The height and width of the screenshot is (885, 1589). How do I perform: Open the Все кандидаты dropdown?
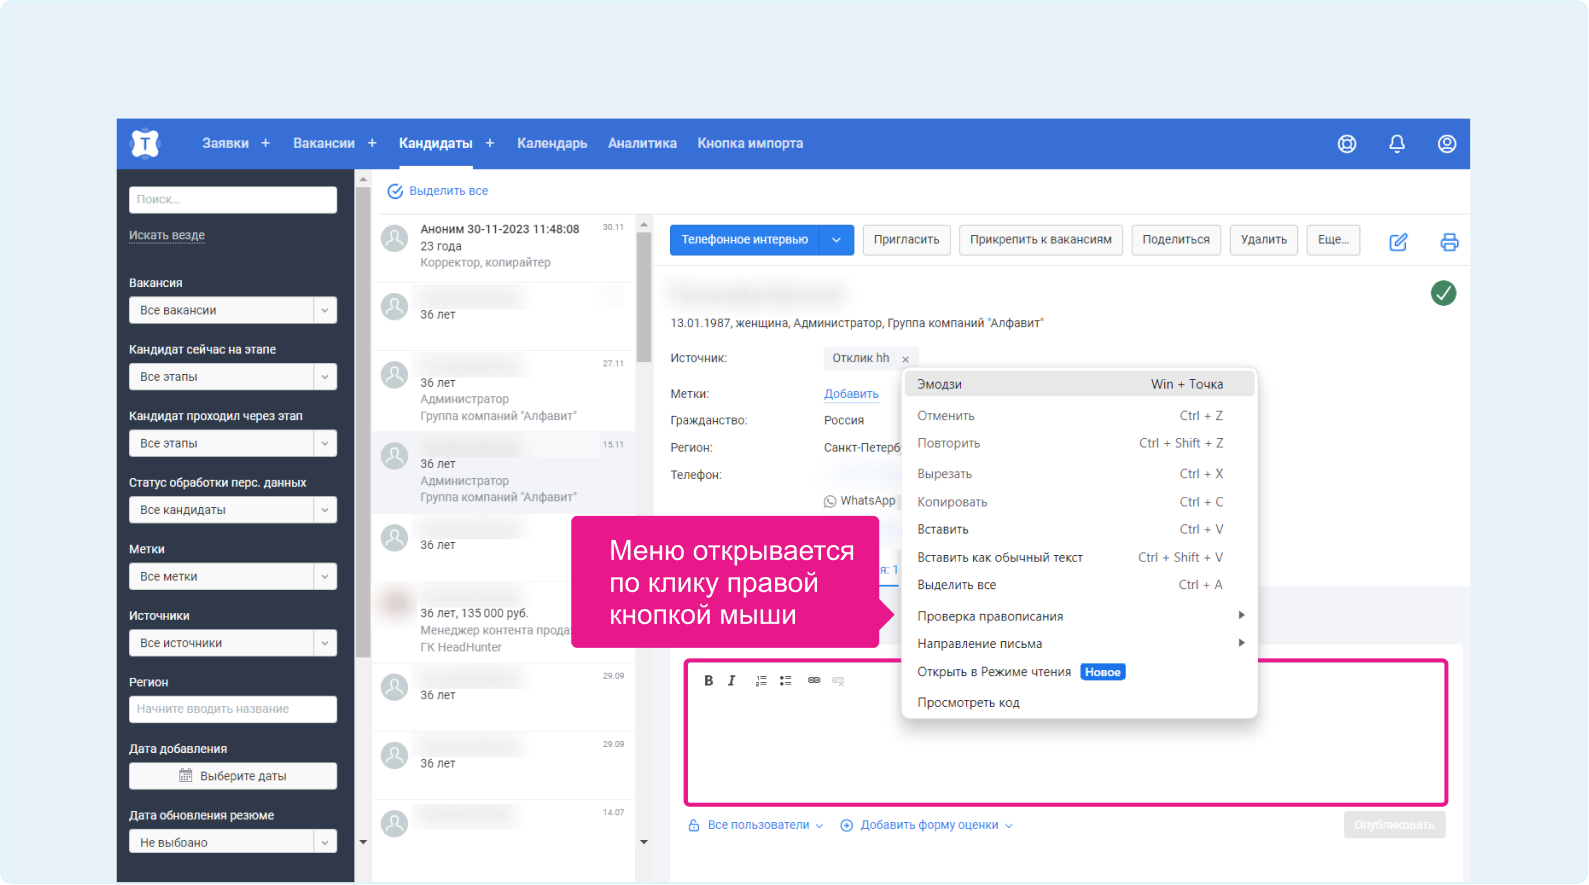233,510
